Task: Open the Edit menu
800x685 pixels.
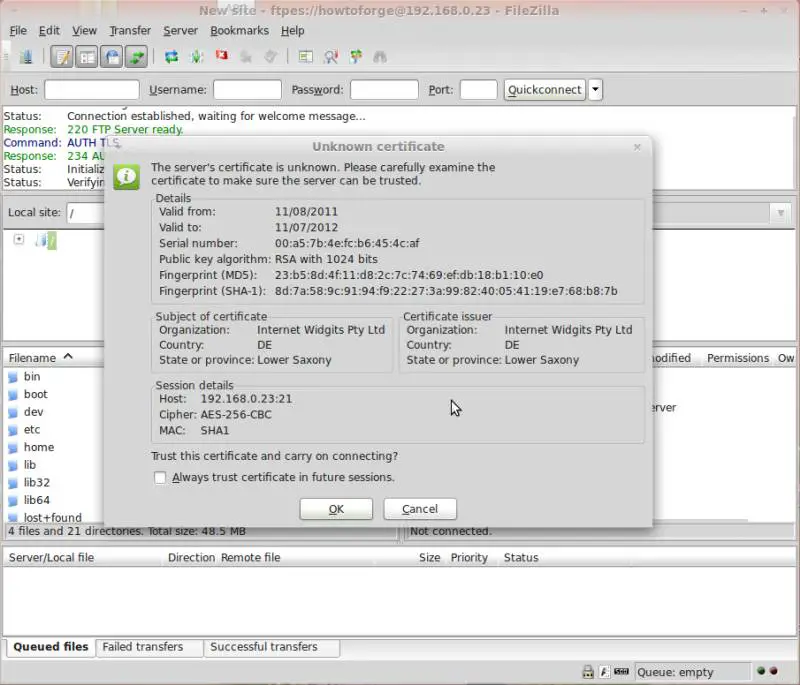Action: (x=49, y=31)
